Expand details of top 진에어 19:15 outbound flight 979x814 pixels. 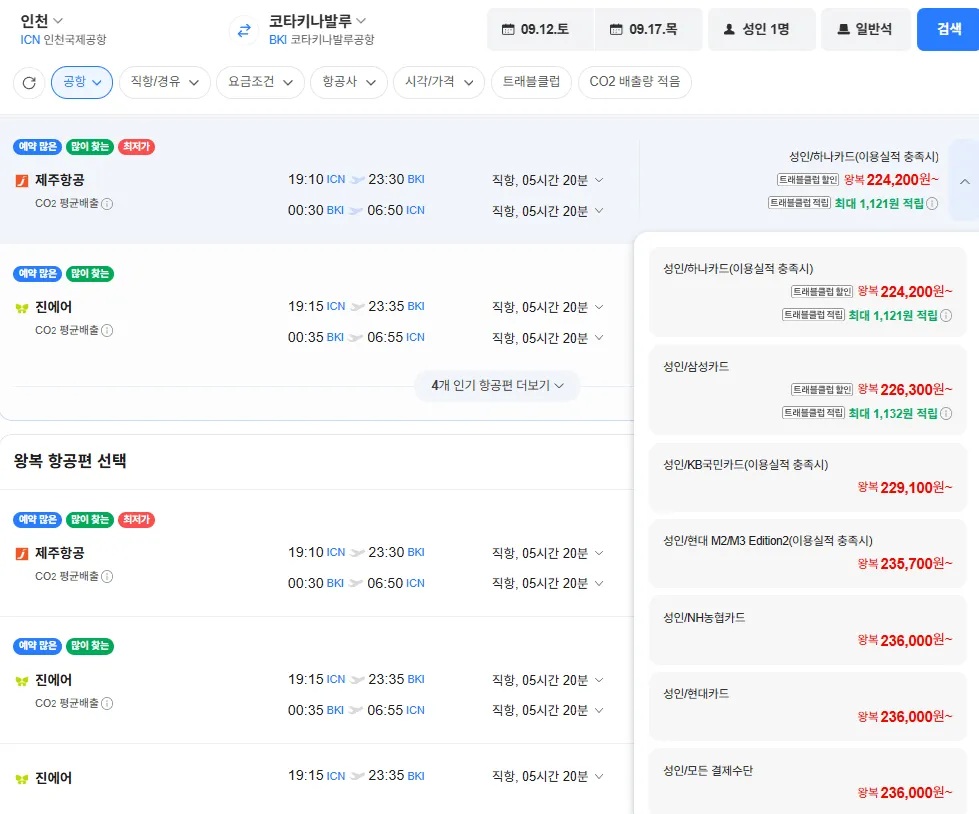(599, 307)
